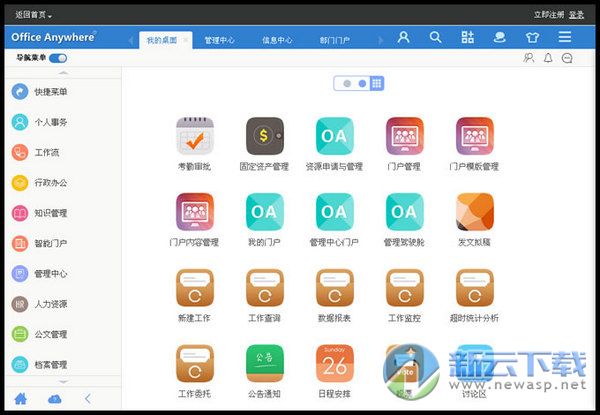600x415 pixels.
Task: Click the cloud icon in sidebar footer
Action: (55, 399)
